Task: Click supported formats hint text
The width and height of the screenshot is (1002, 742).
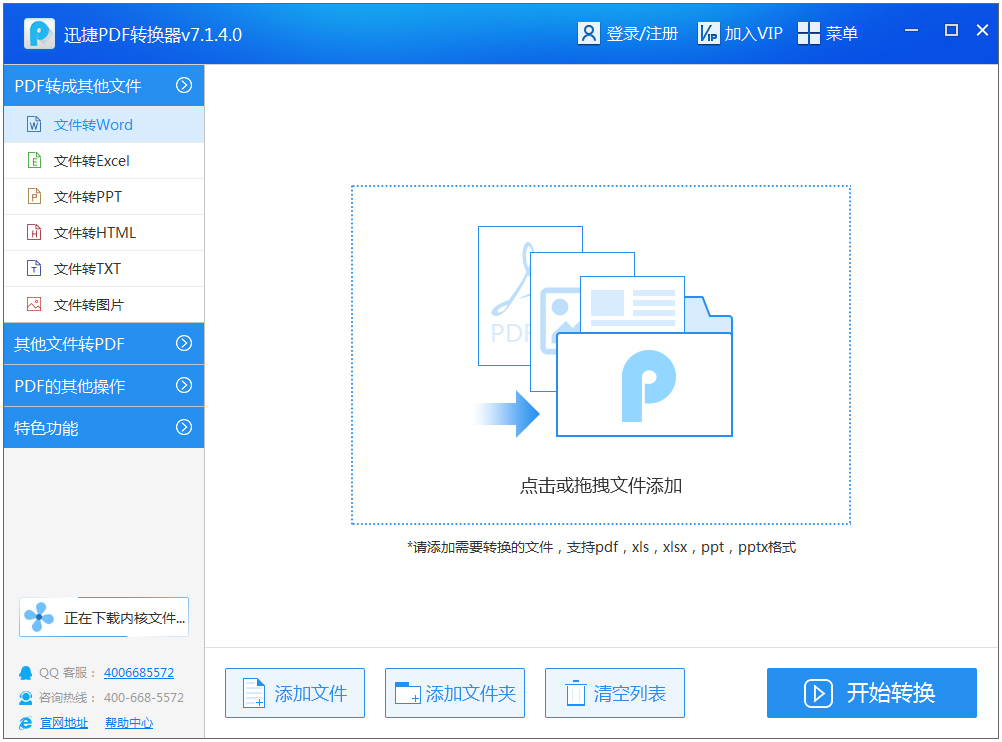Action: click(x=601, y=547)
